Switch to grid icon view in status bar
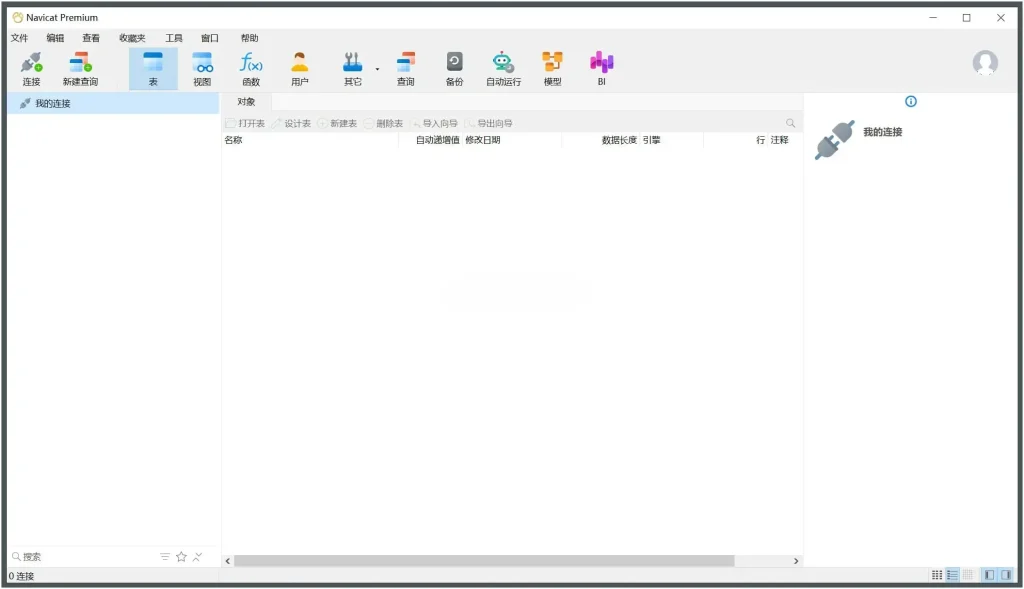Viewport: 1024px width, 589px height. click(x=936, y=575)
